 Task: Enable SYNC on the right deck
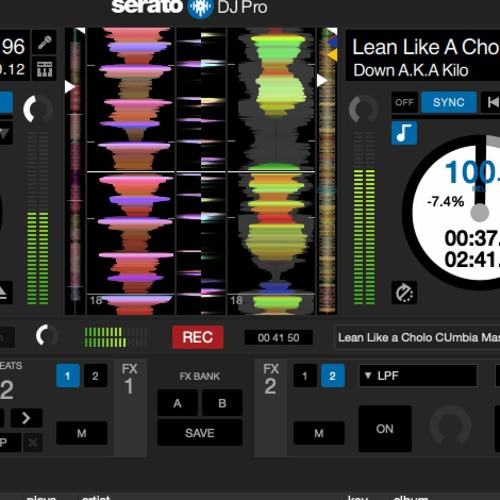pos(449,102)
